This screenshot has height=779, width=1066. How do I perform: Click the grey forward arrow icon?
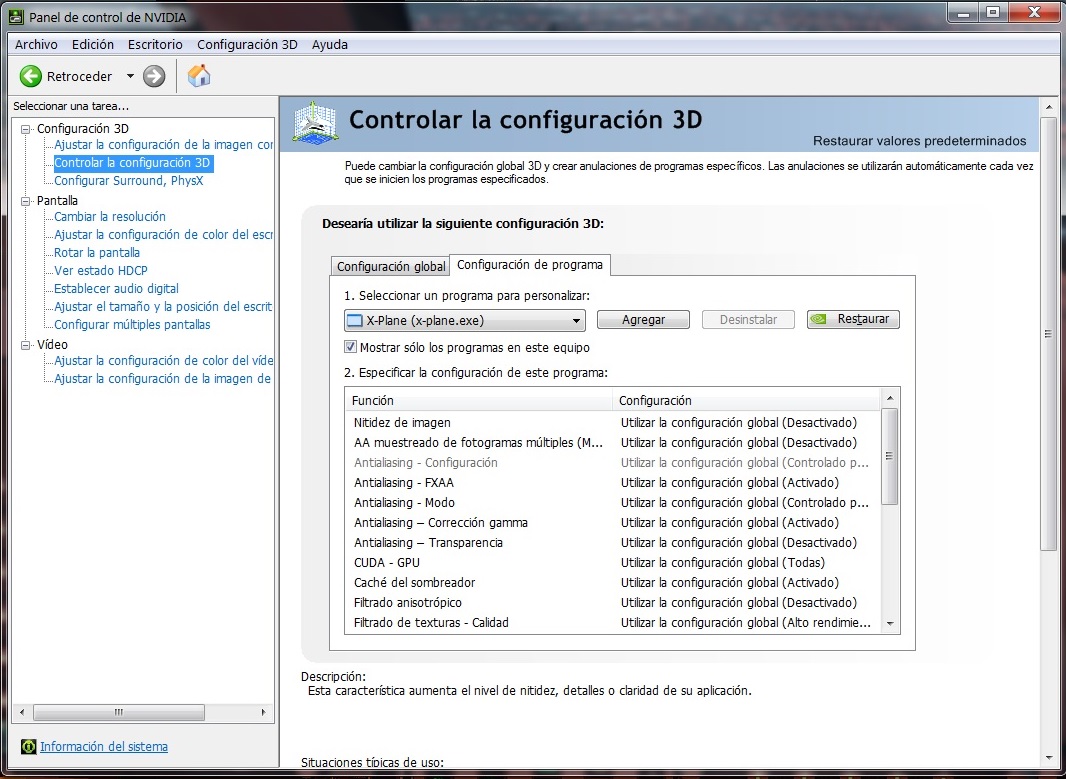tap(154, 76)
